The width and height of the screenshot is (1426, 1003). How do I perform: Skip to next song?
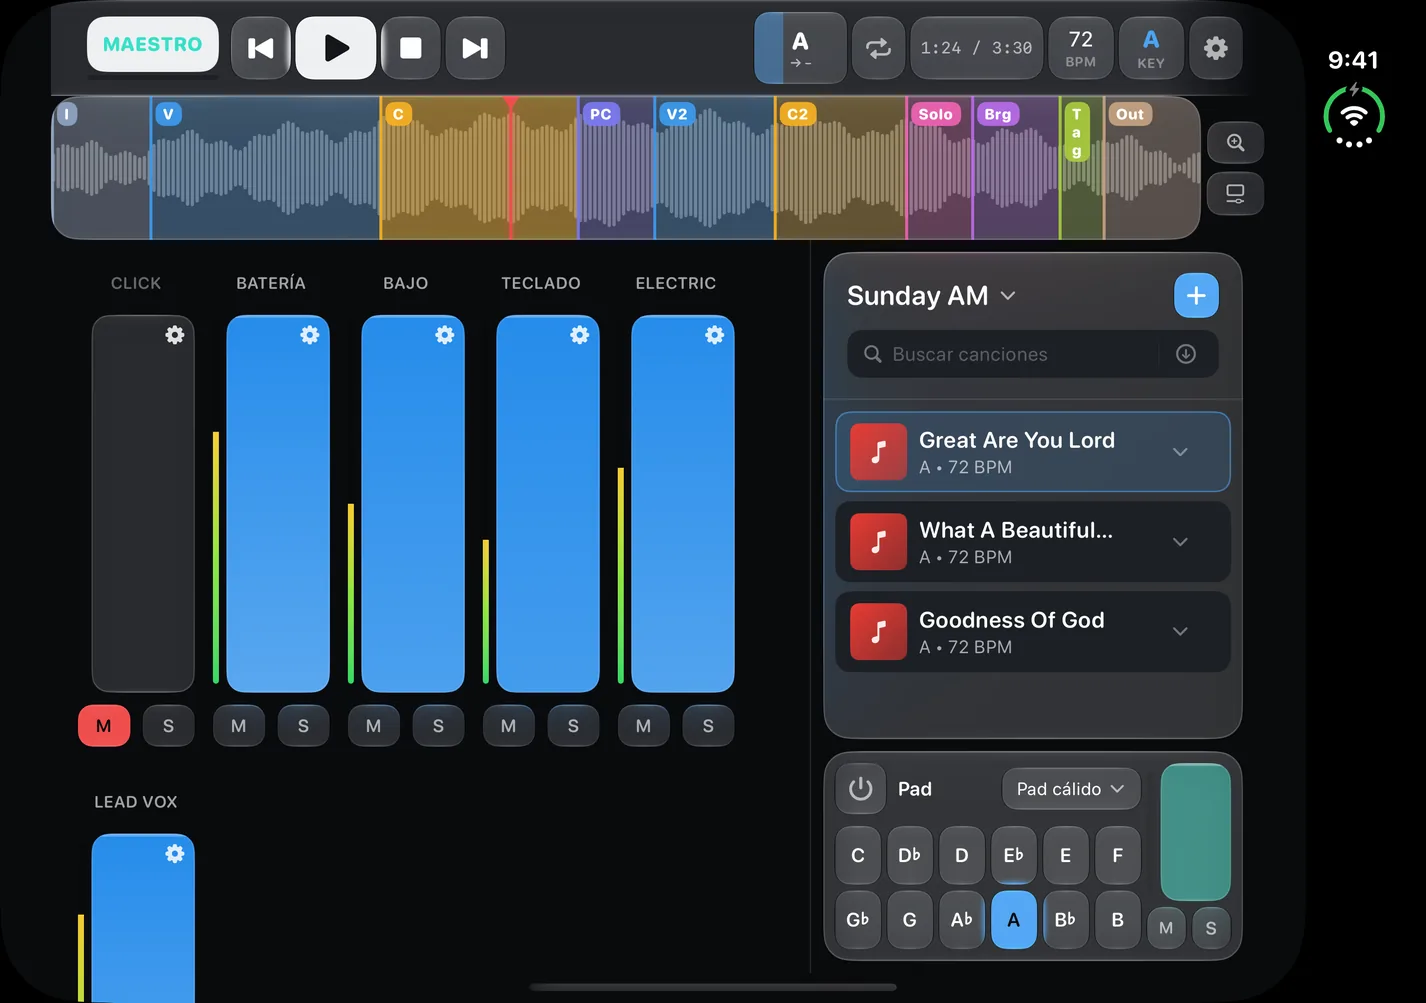[x=475, y=48]
